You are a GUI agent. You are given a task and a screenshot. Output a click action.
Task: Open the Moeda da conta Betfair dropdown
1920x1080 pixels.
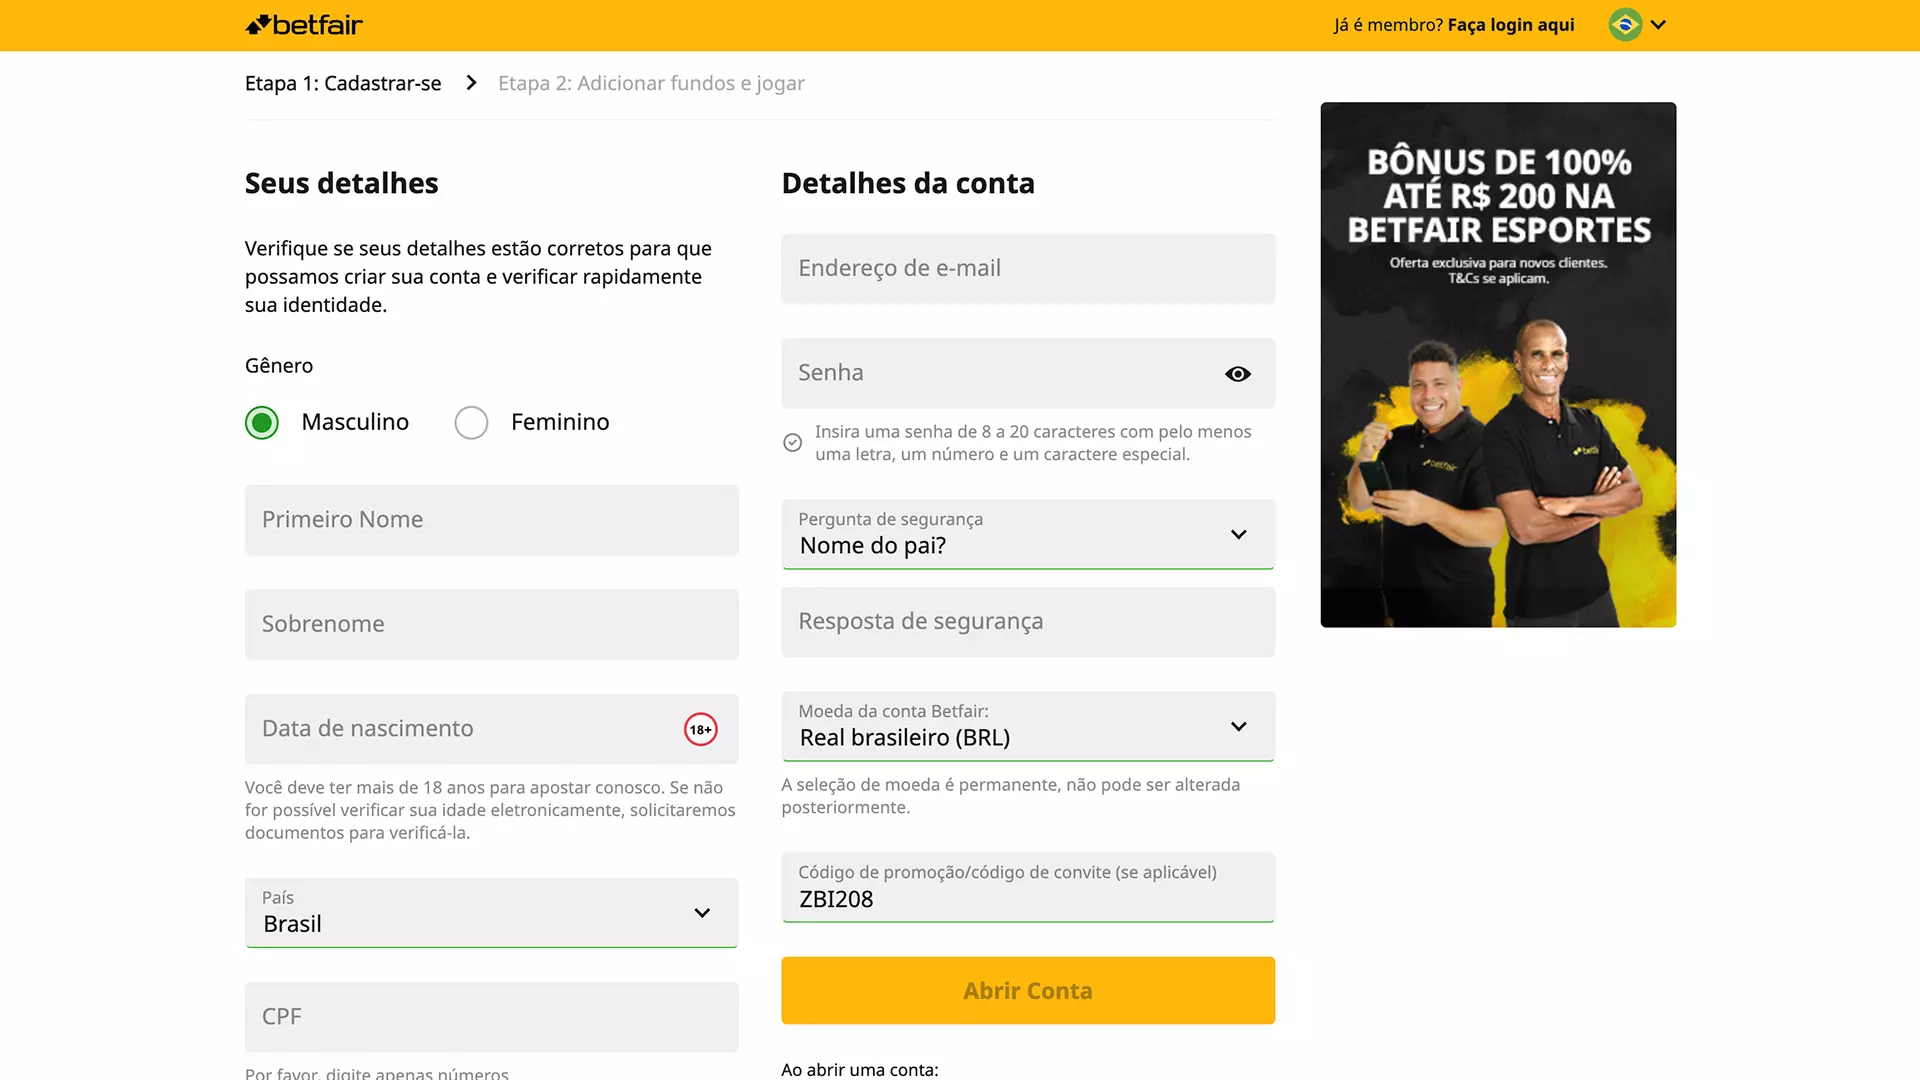[x=1028, y=726]
